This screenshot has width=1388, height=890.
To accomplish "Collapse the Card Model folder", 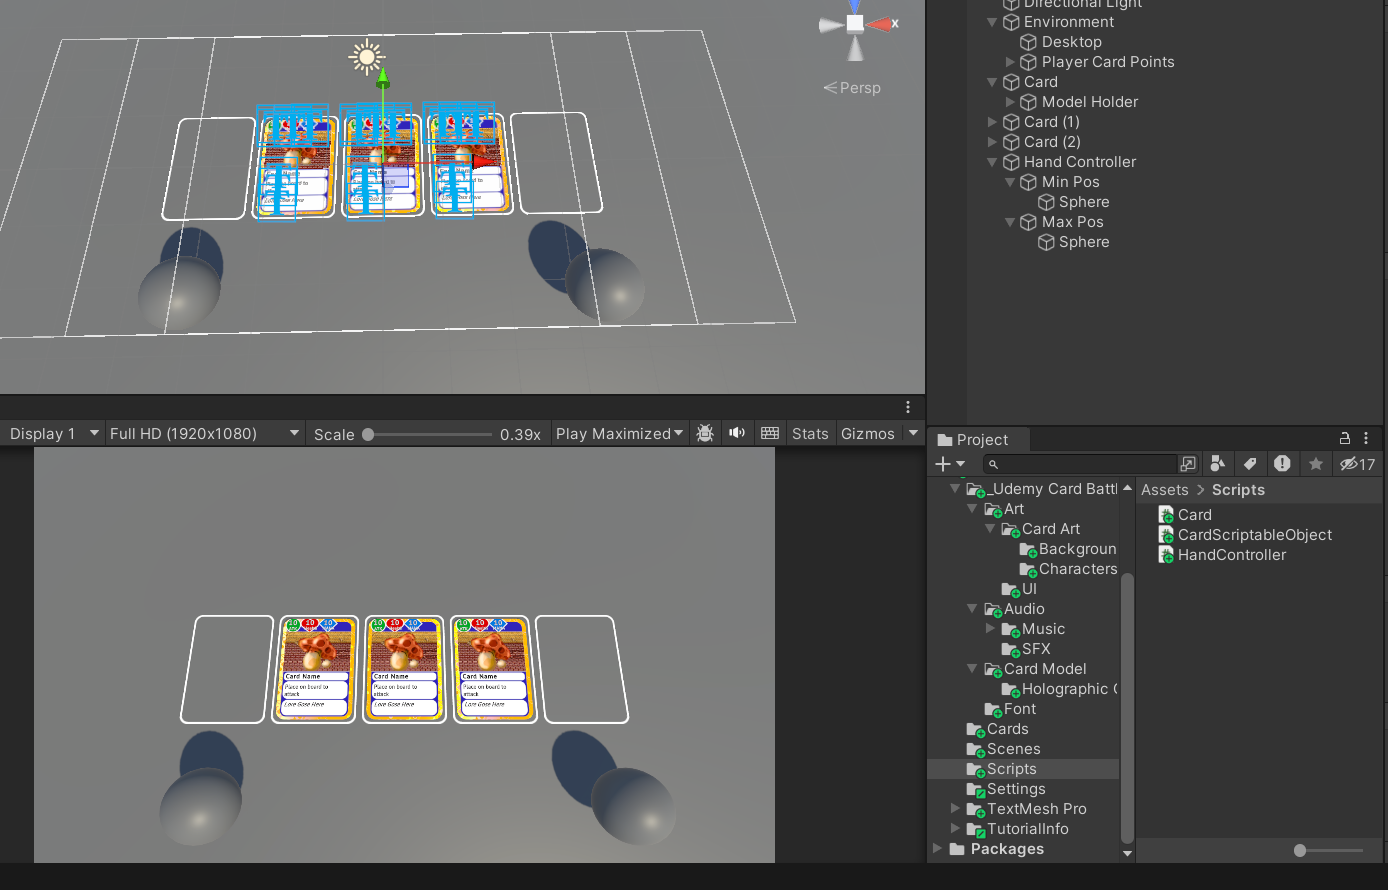I will click(972, 669).
